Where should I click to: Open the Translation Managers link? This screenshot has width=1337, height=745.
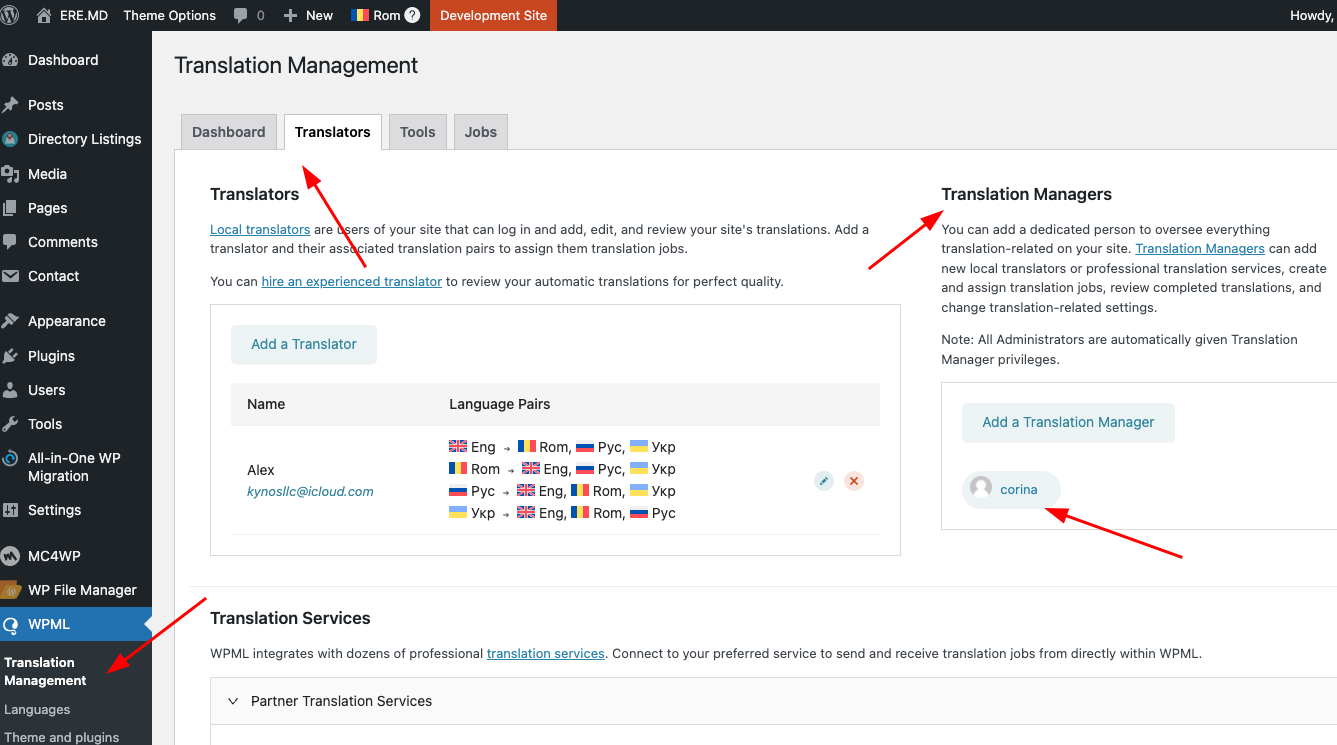[1200, 248]
